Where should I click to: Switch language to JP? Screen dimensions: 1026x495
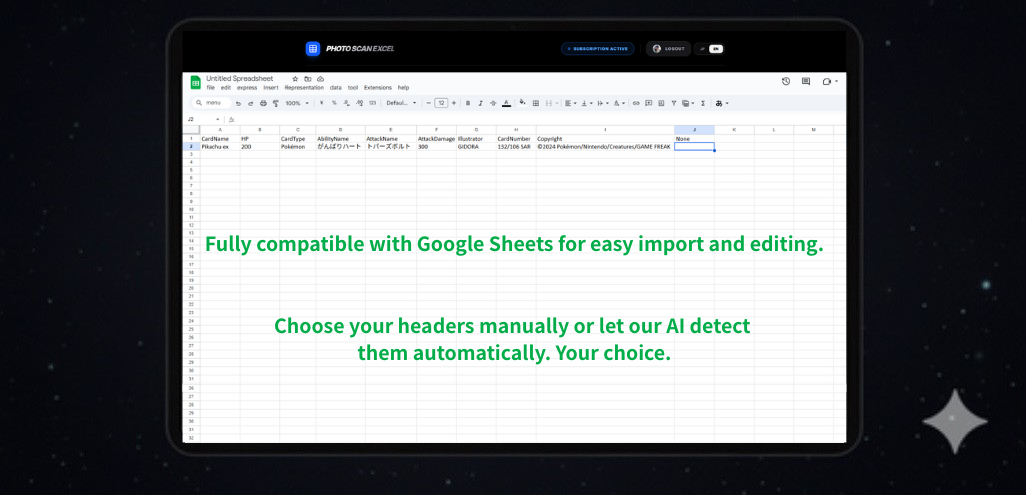click(x=702, y=48)
